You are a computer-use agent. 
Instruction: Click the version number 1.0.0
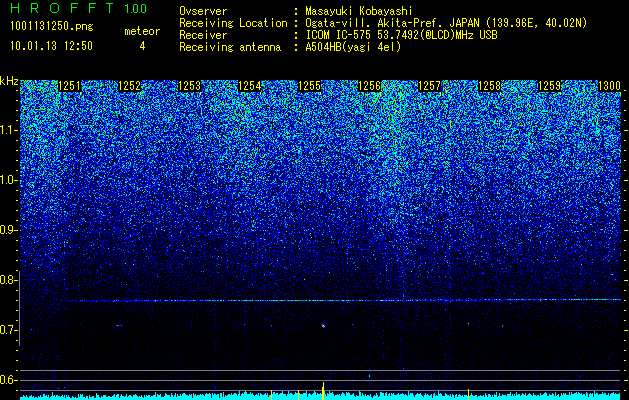point(136,8)
